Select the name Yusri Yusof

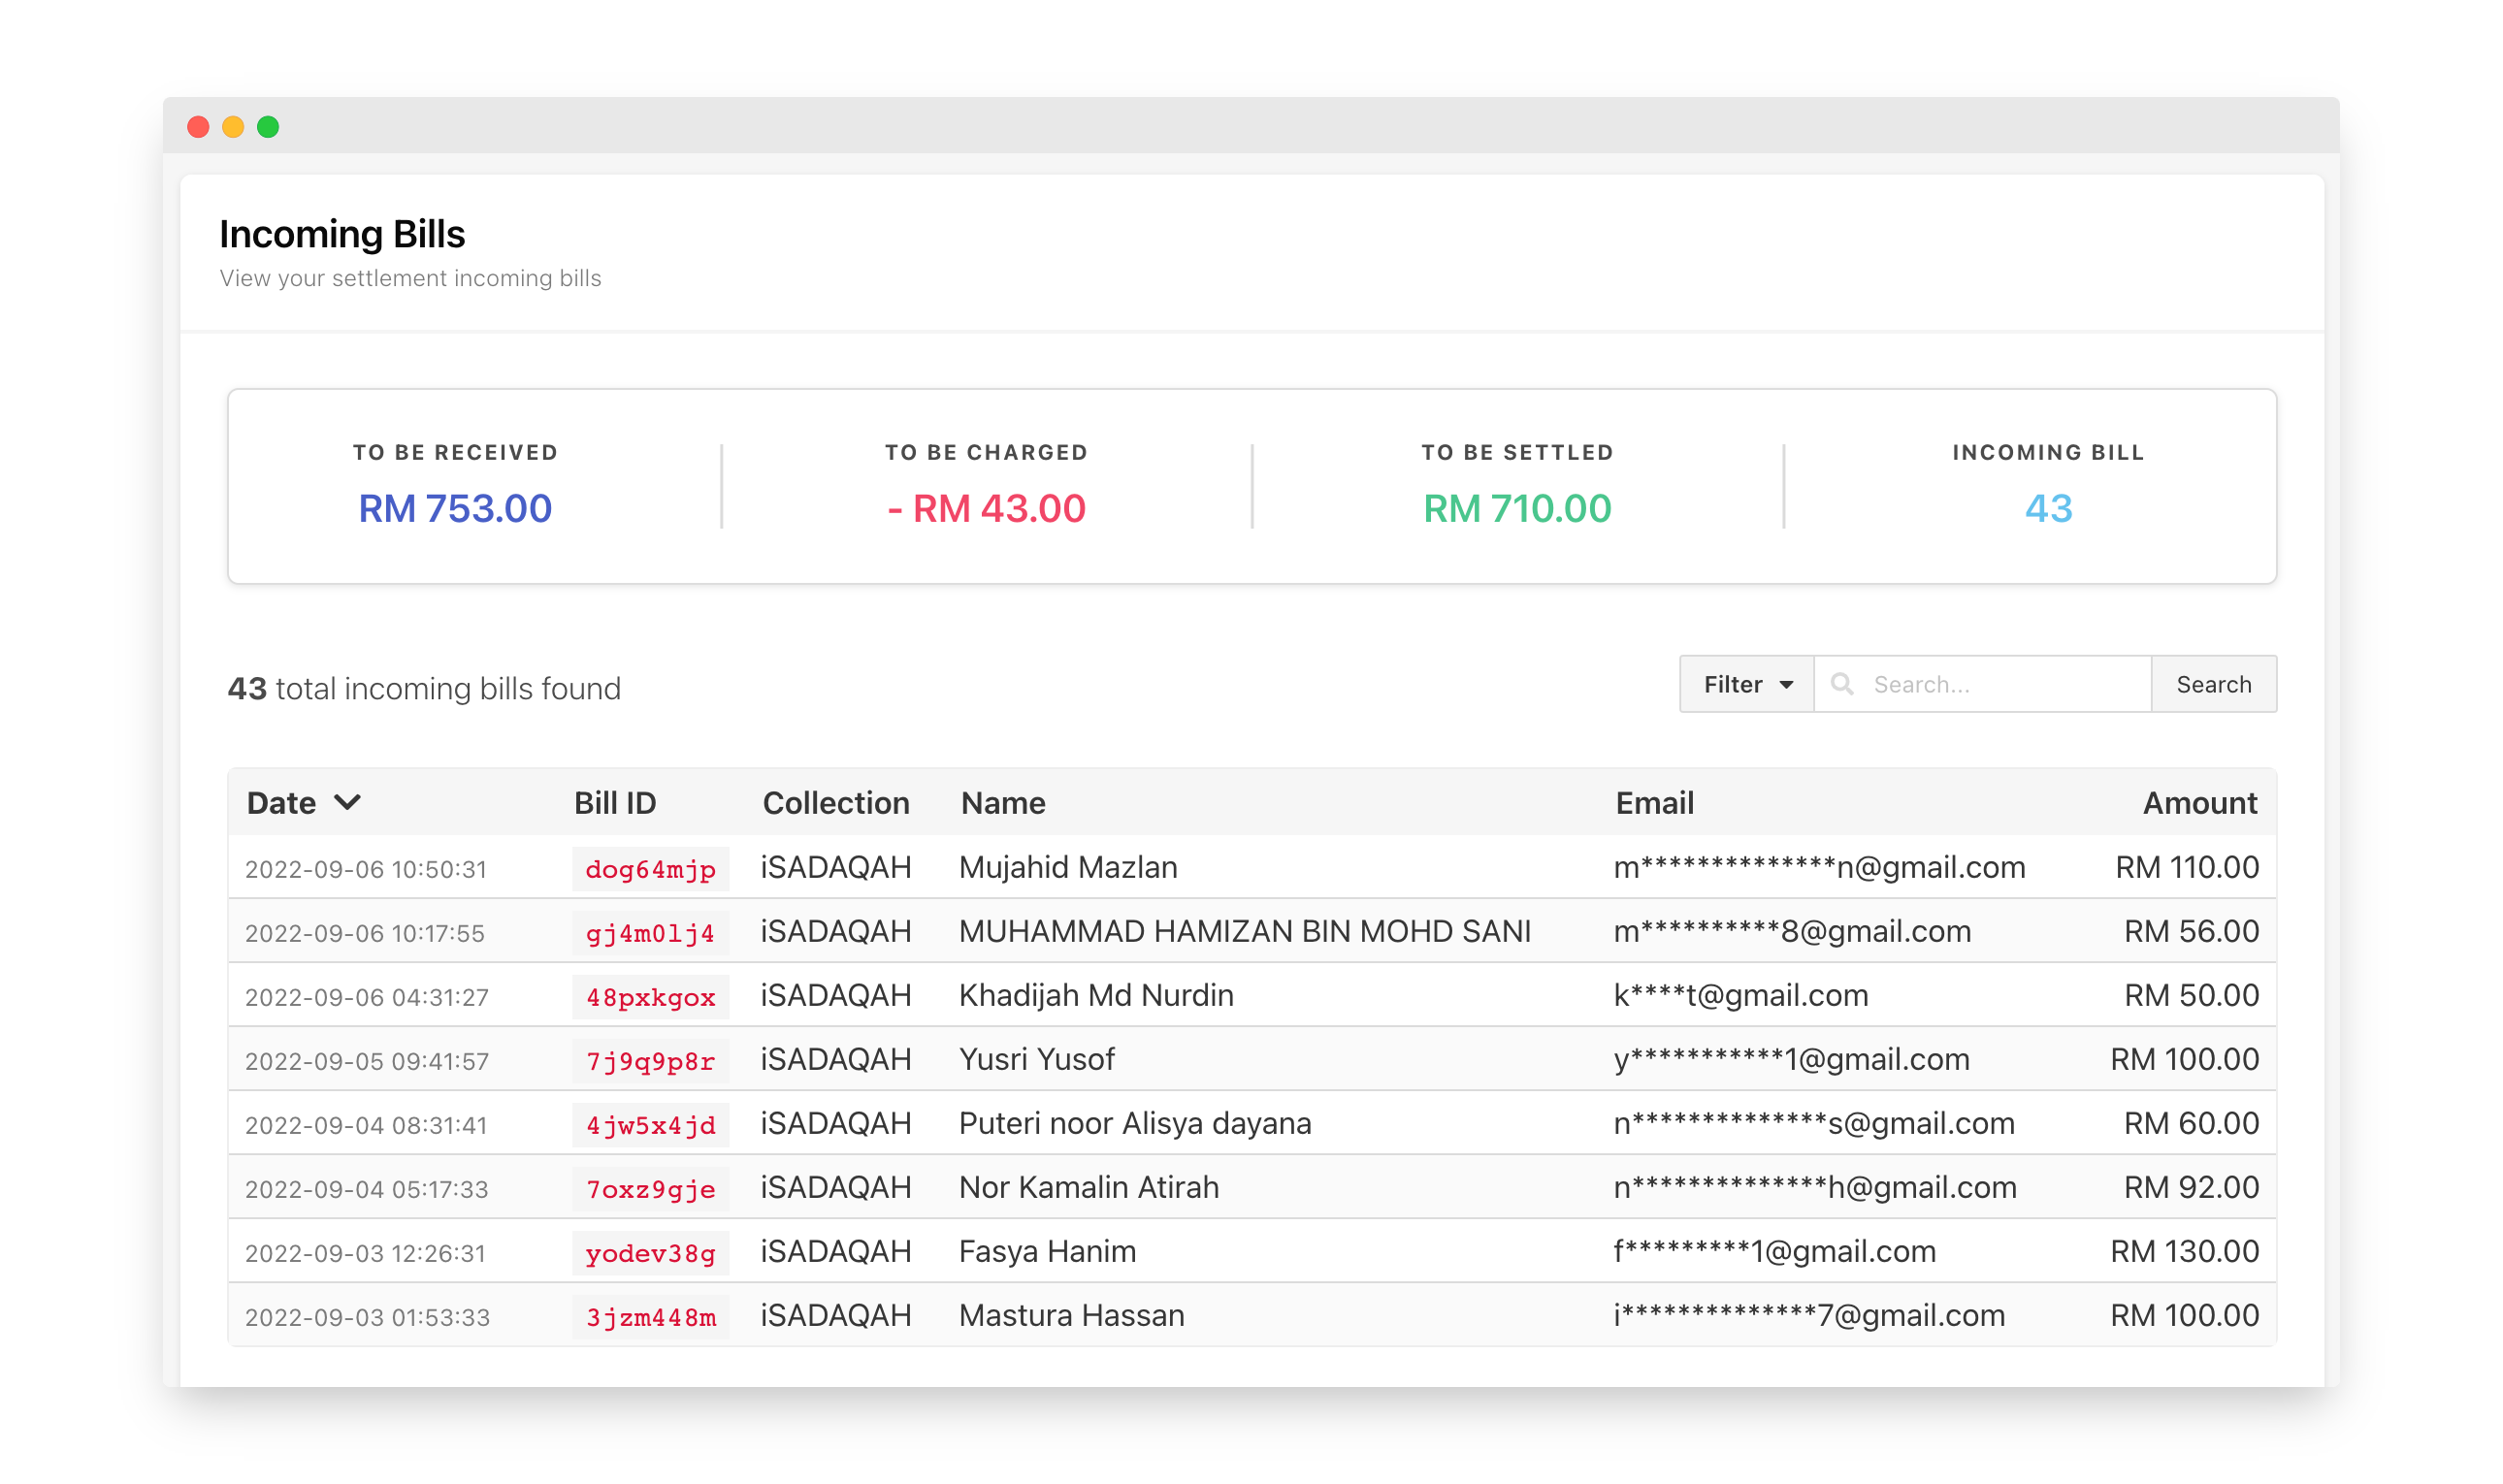coord(1036,1059)
